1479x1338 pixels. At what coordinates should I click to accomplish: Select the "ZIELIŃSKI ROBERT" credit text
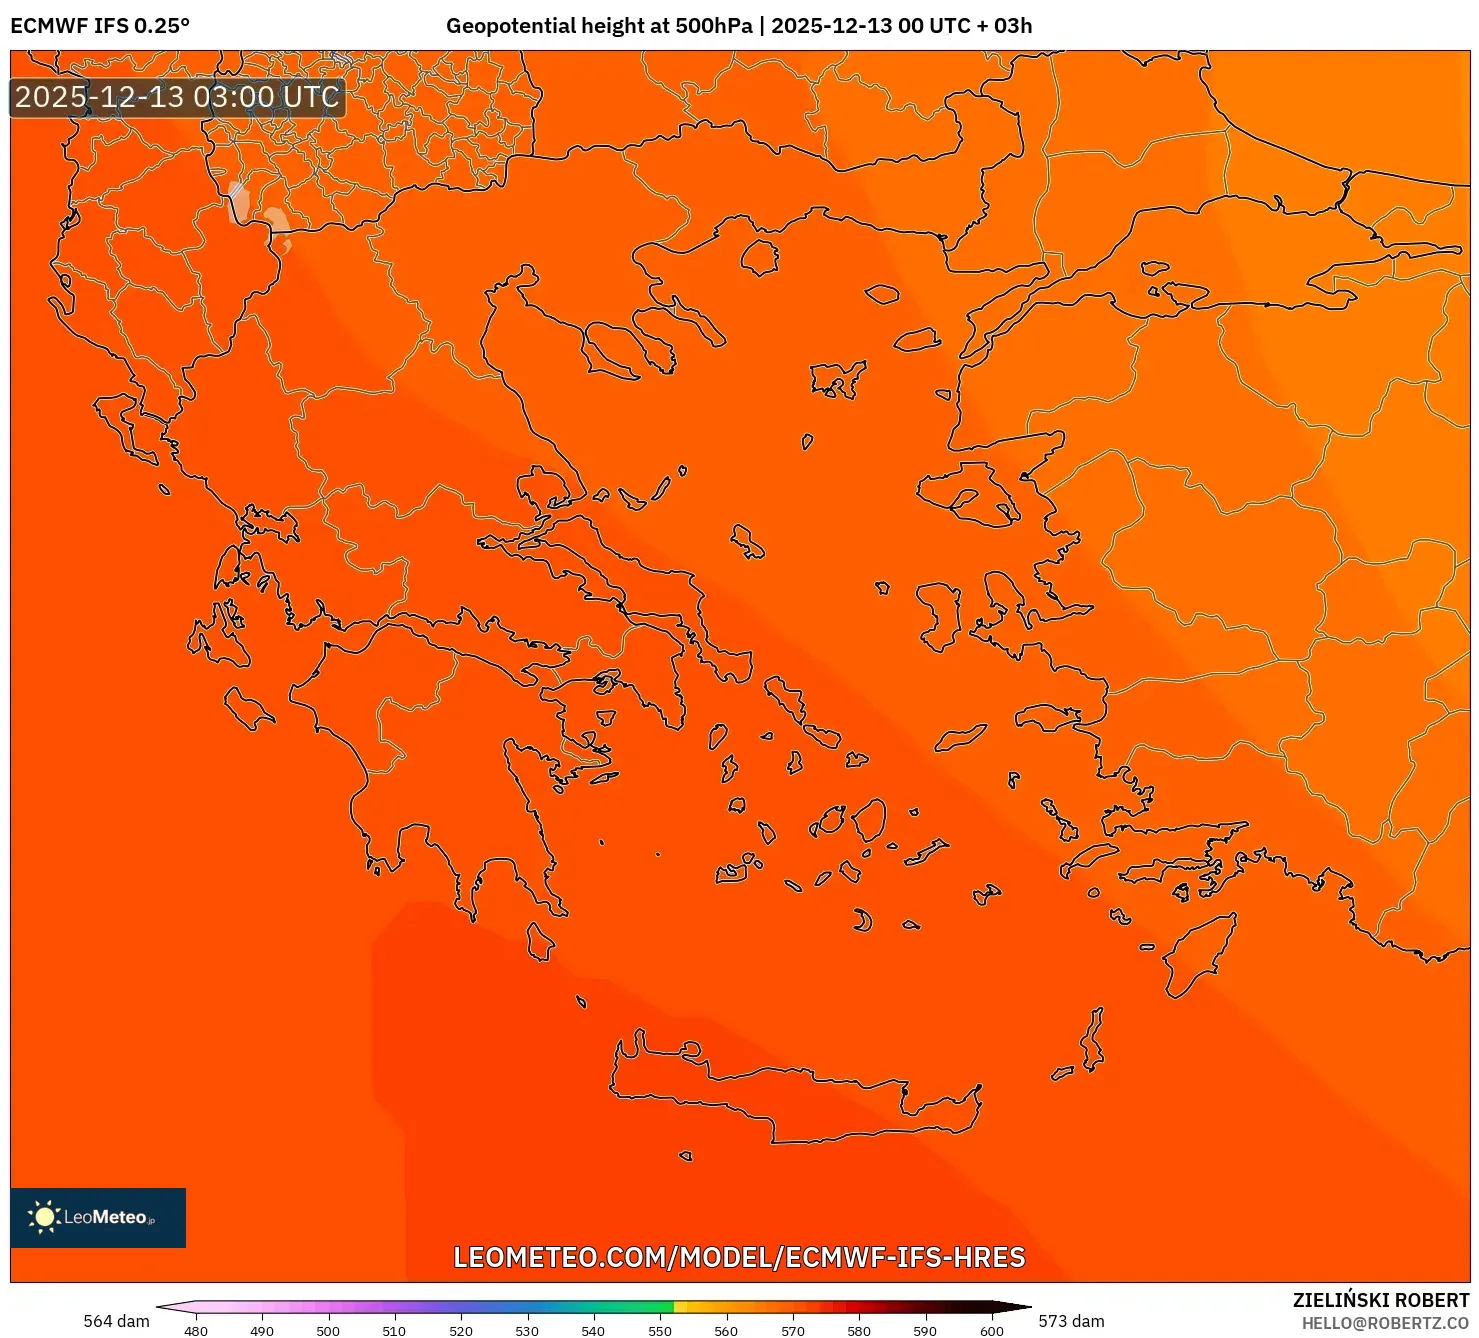1380,1299
